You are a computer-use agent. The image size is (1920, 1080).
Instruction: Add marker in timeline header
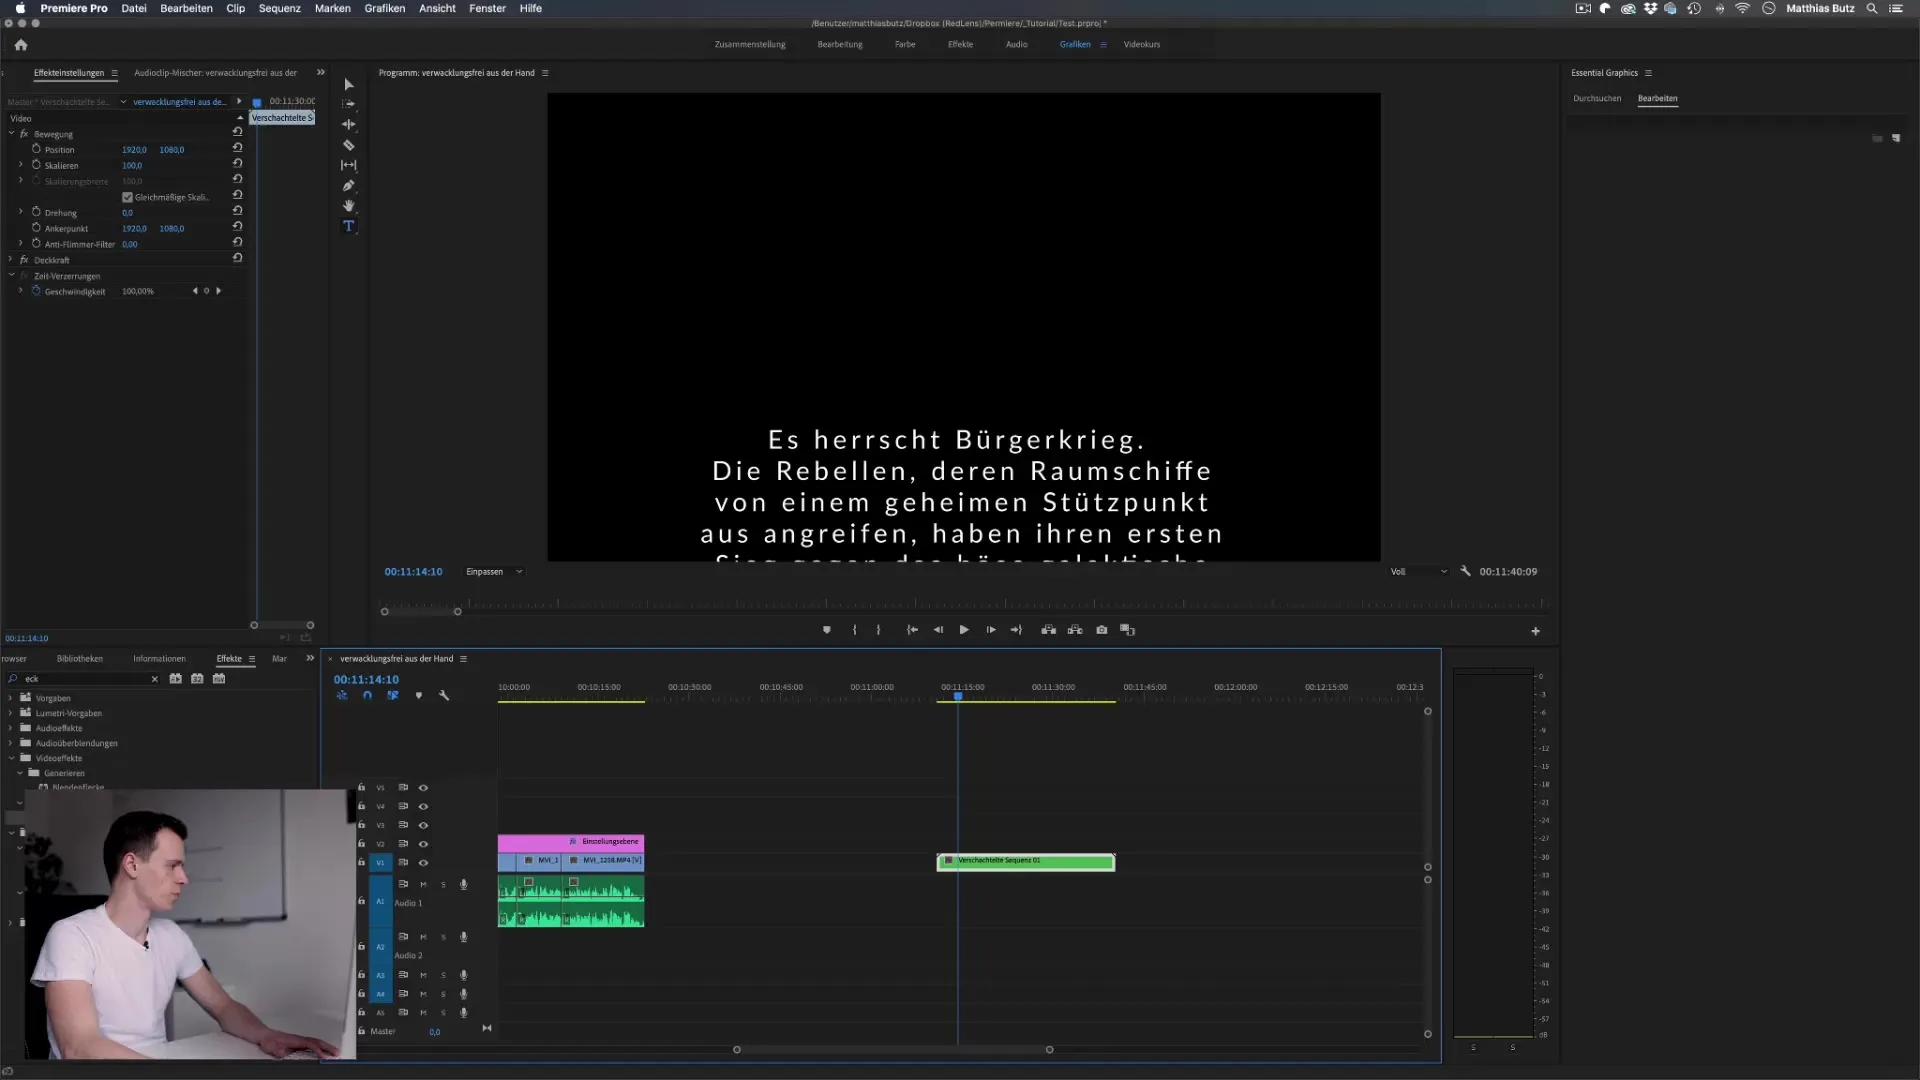[419, 695]
